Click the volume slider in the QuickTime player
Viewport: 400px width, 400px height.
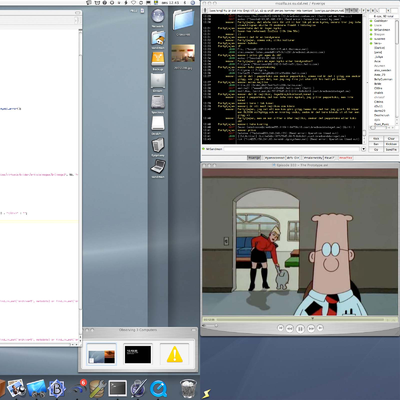pyautogui.click(x=211, y=325)
